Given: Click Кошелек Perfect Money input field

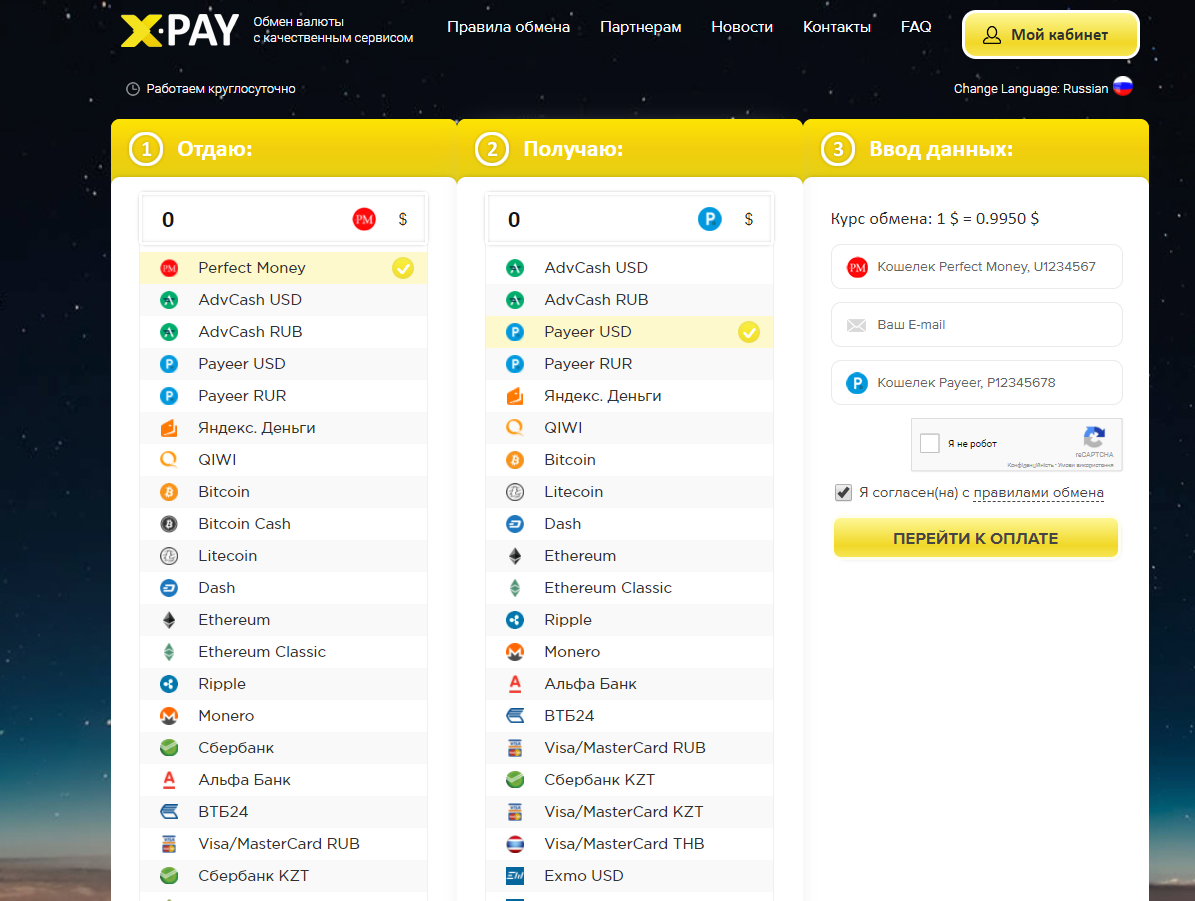Looking at the screenshot, I should pos(976,267).
